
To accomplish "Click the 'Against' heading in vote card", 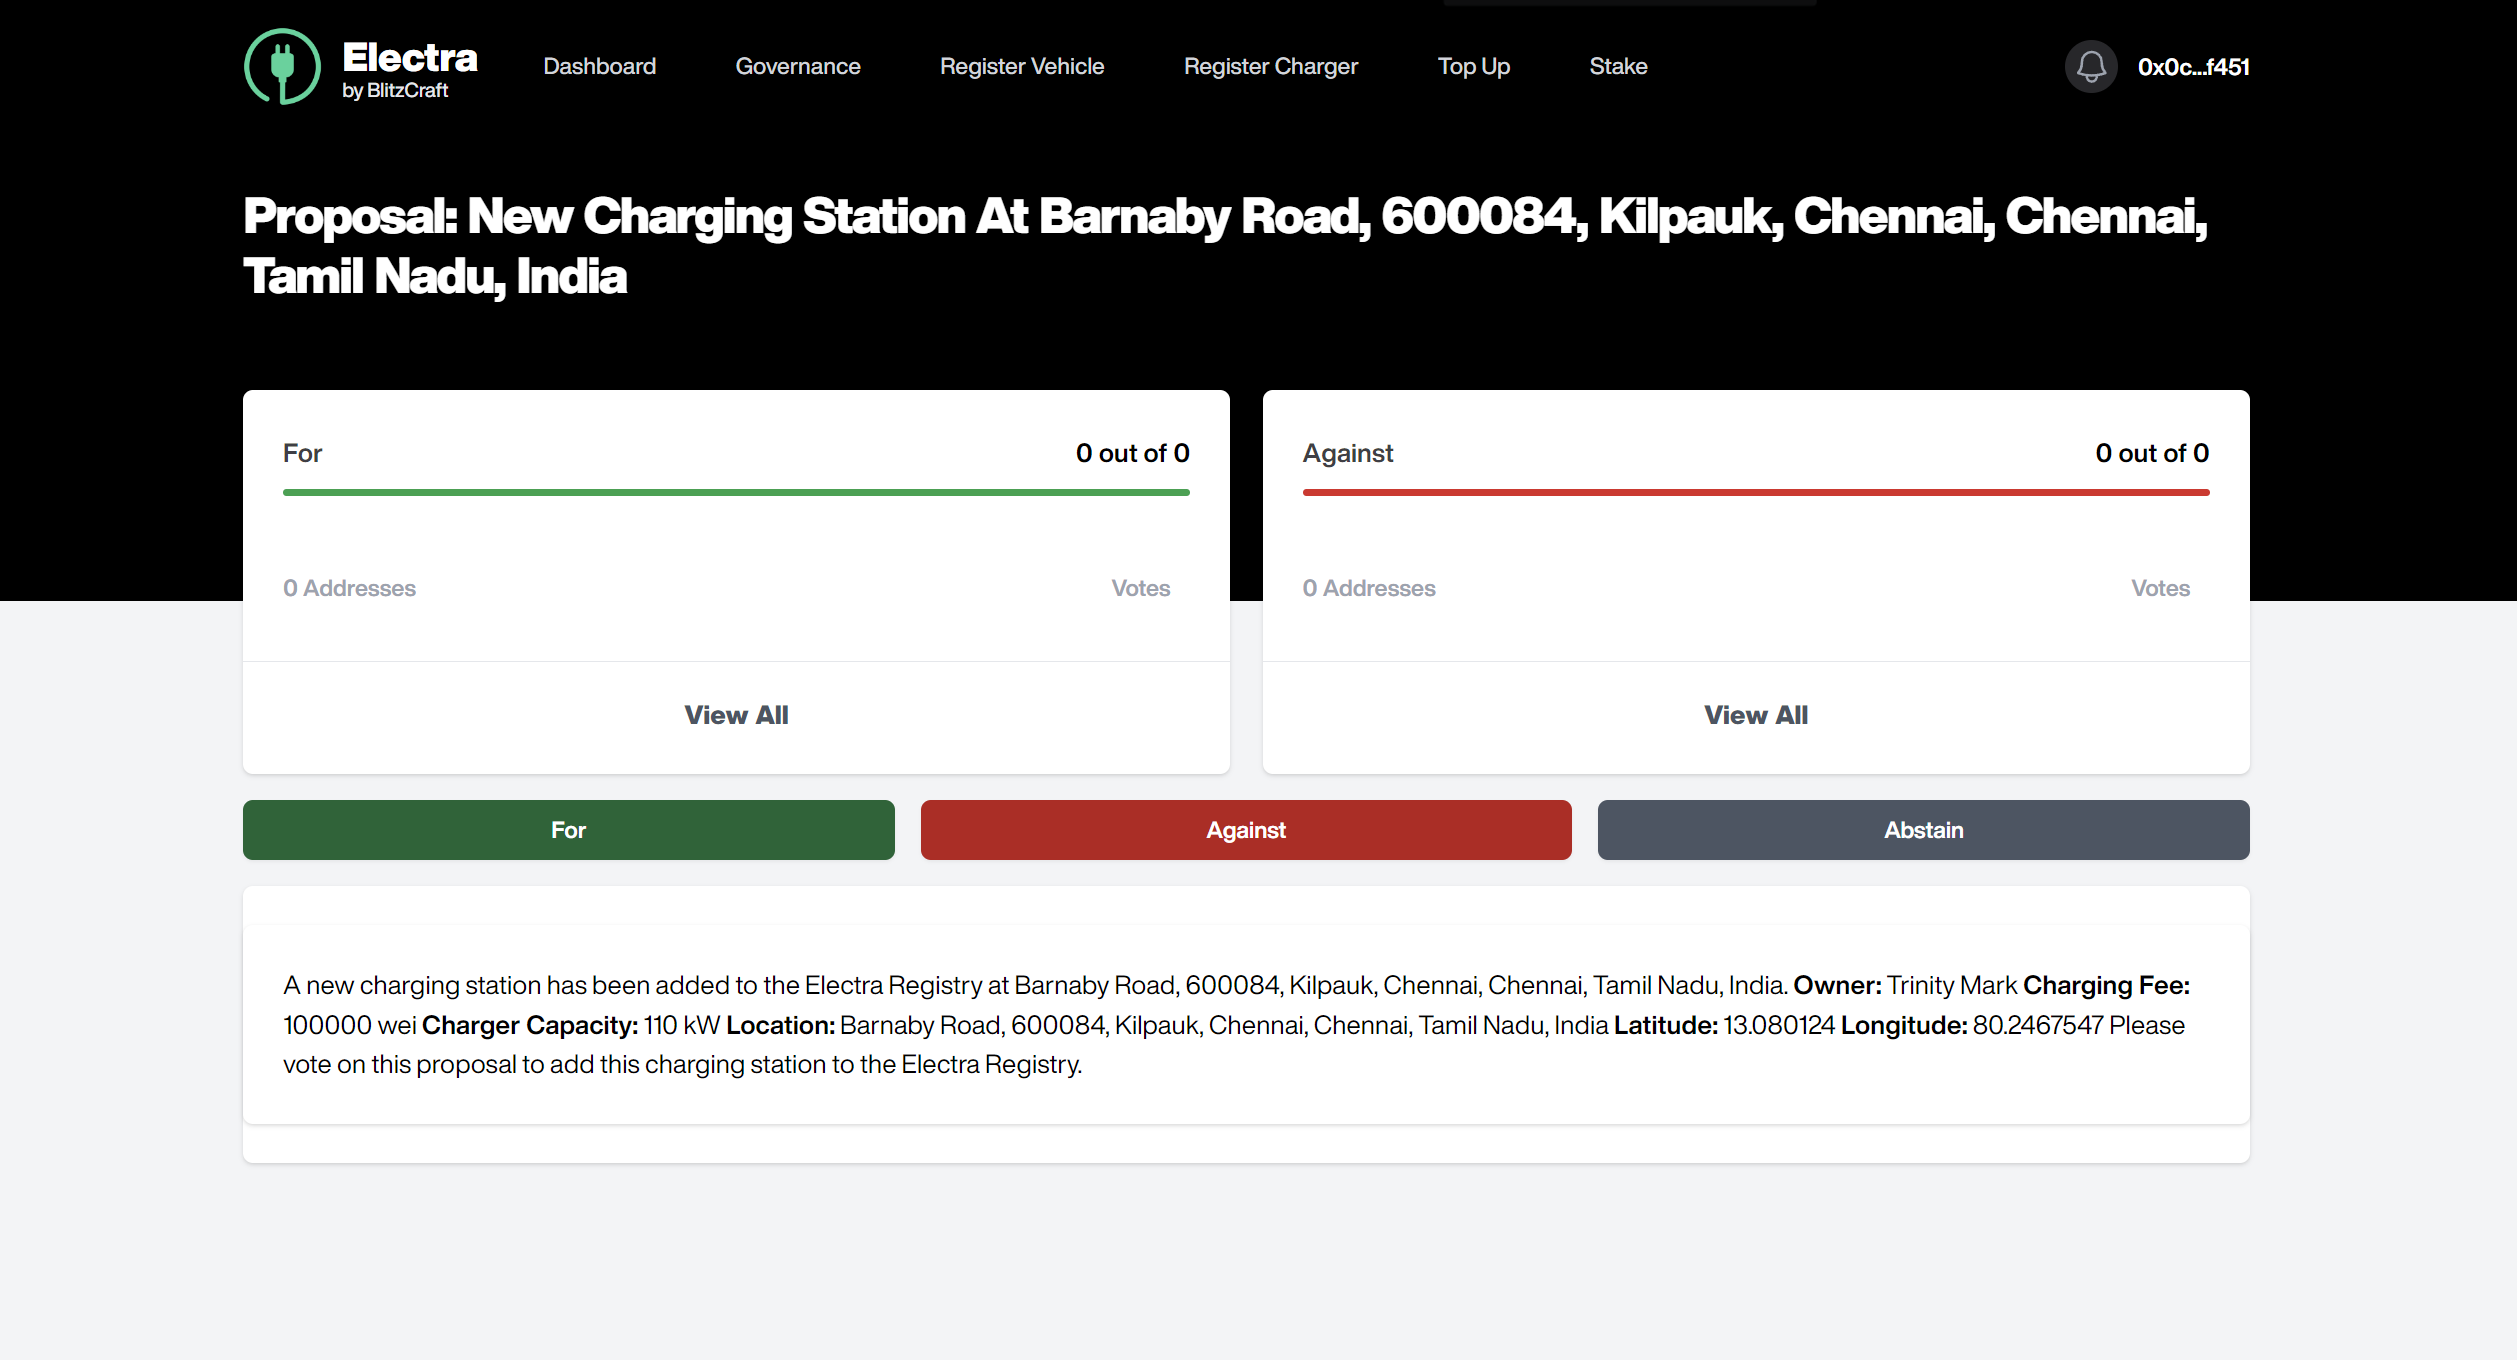I will [1347, 453].
